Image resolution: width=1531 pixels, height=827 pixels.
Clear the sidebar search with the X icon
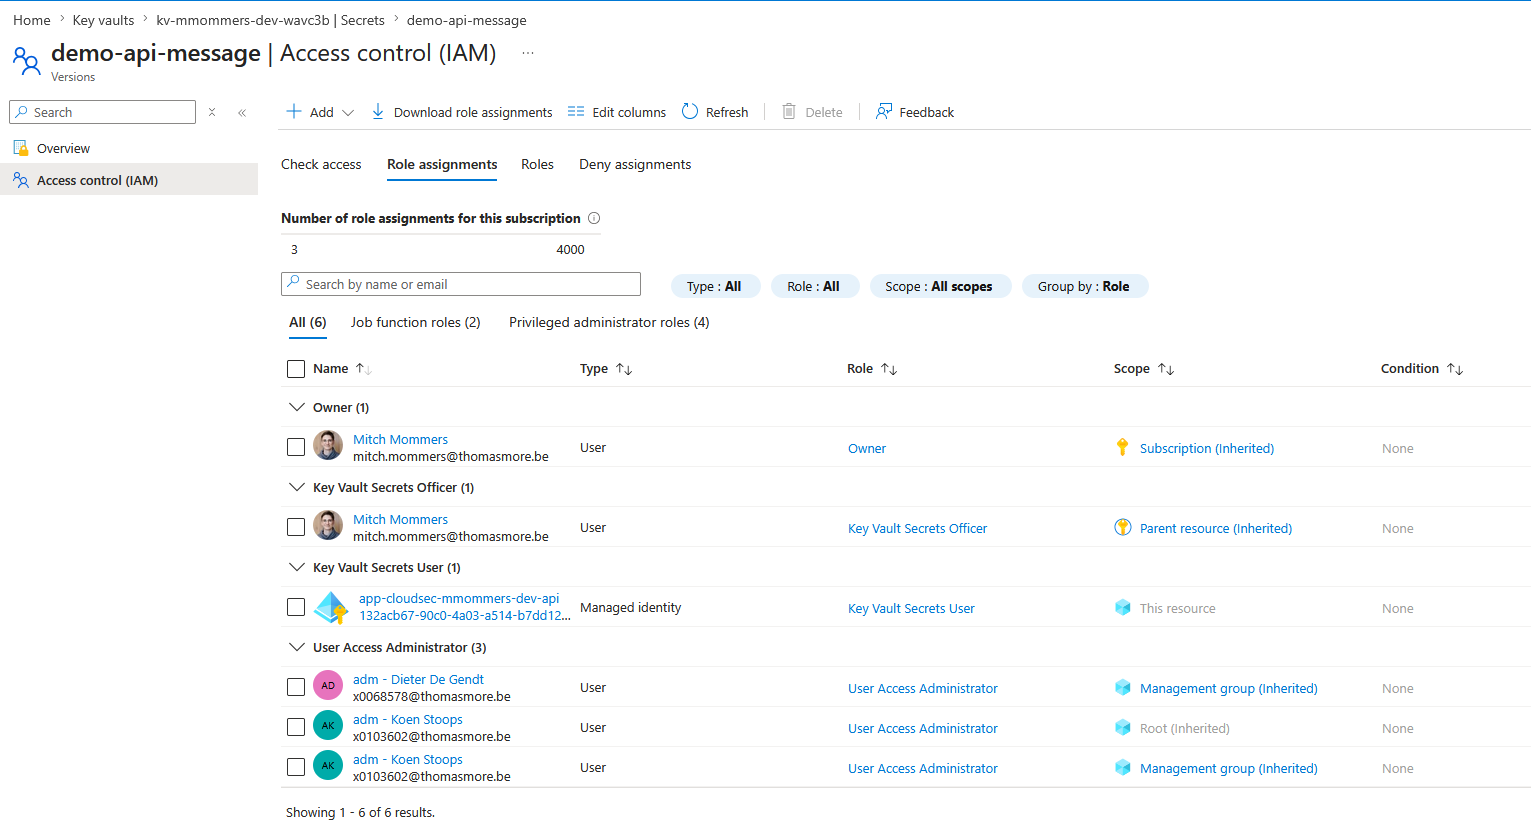(212, 112)
